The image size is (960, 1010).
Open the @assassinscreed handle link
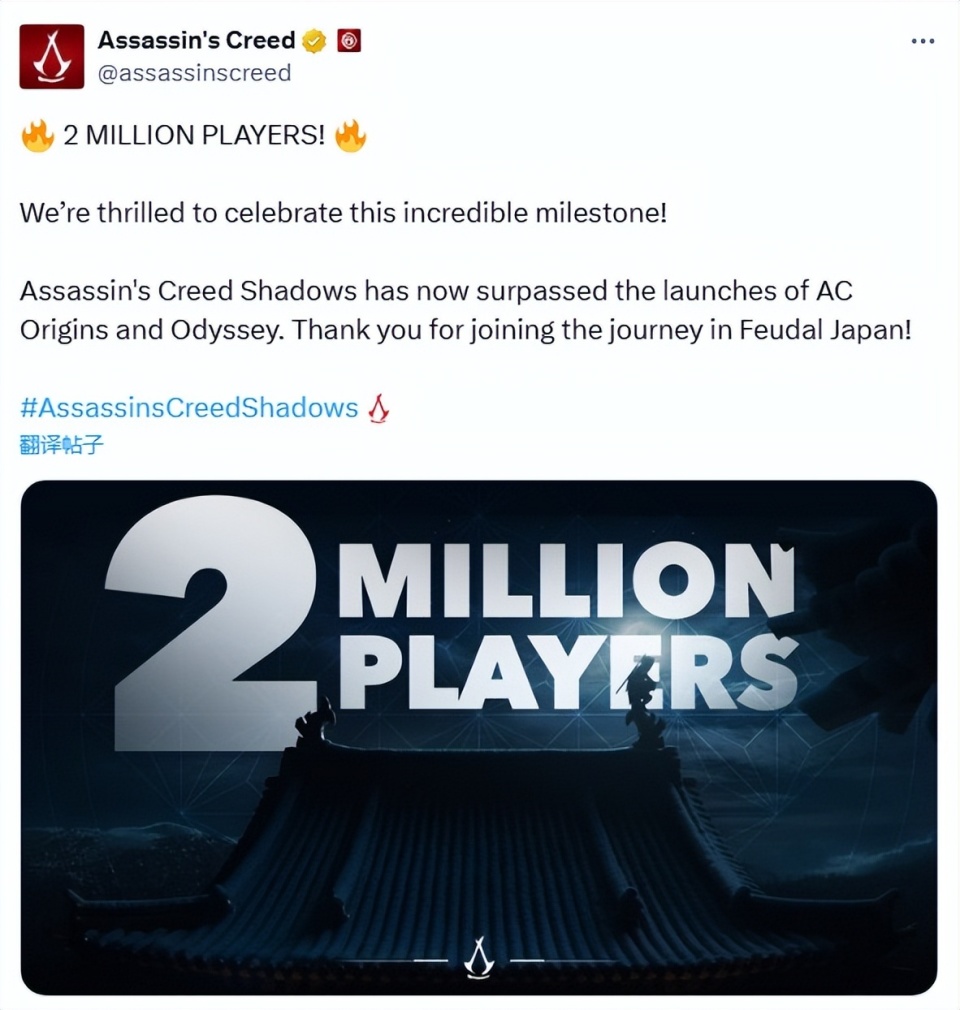[194, 73]
